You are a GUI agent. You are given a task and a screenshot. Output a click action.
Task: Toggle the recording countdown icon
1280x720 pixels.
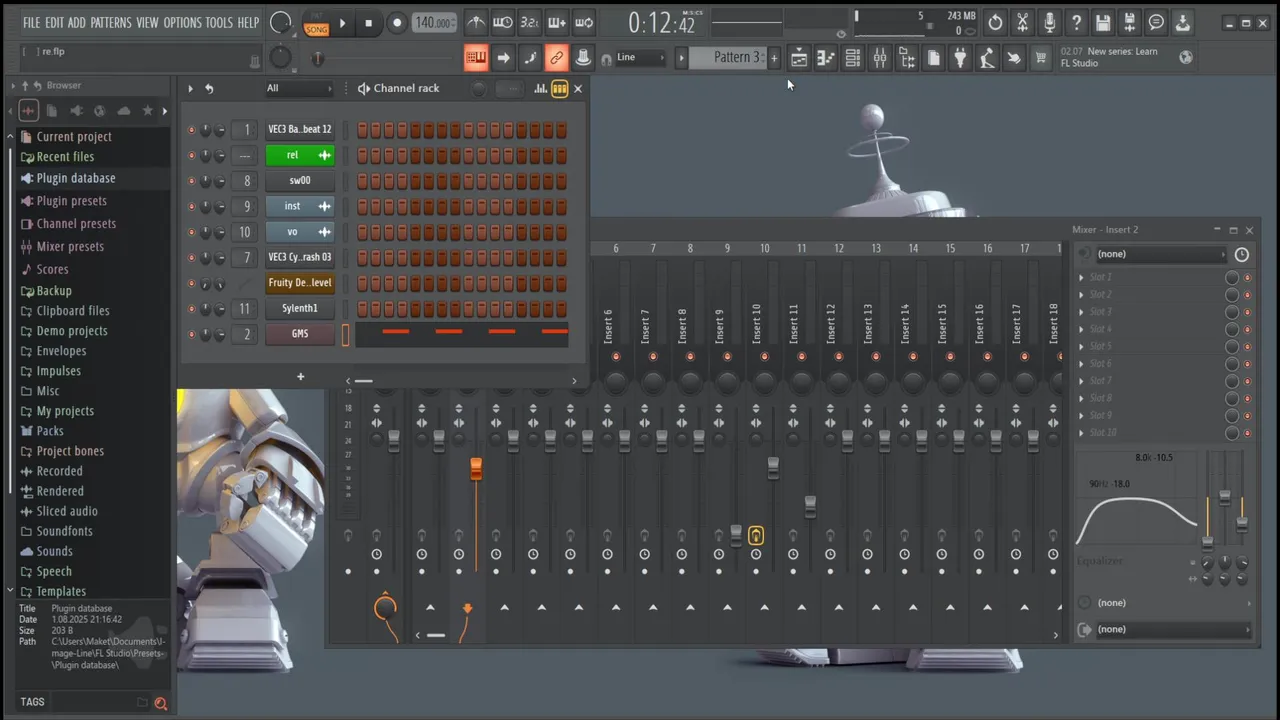(530, 22)
